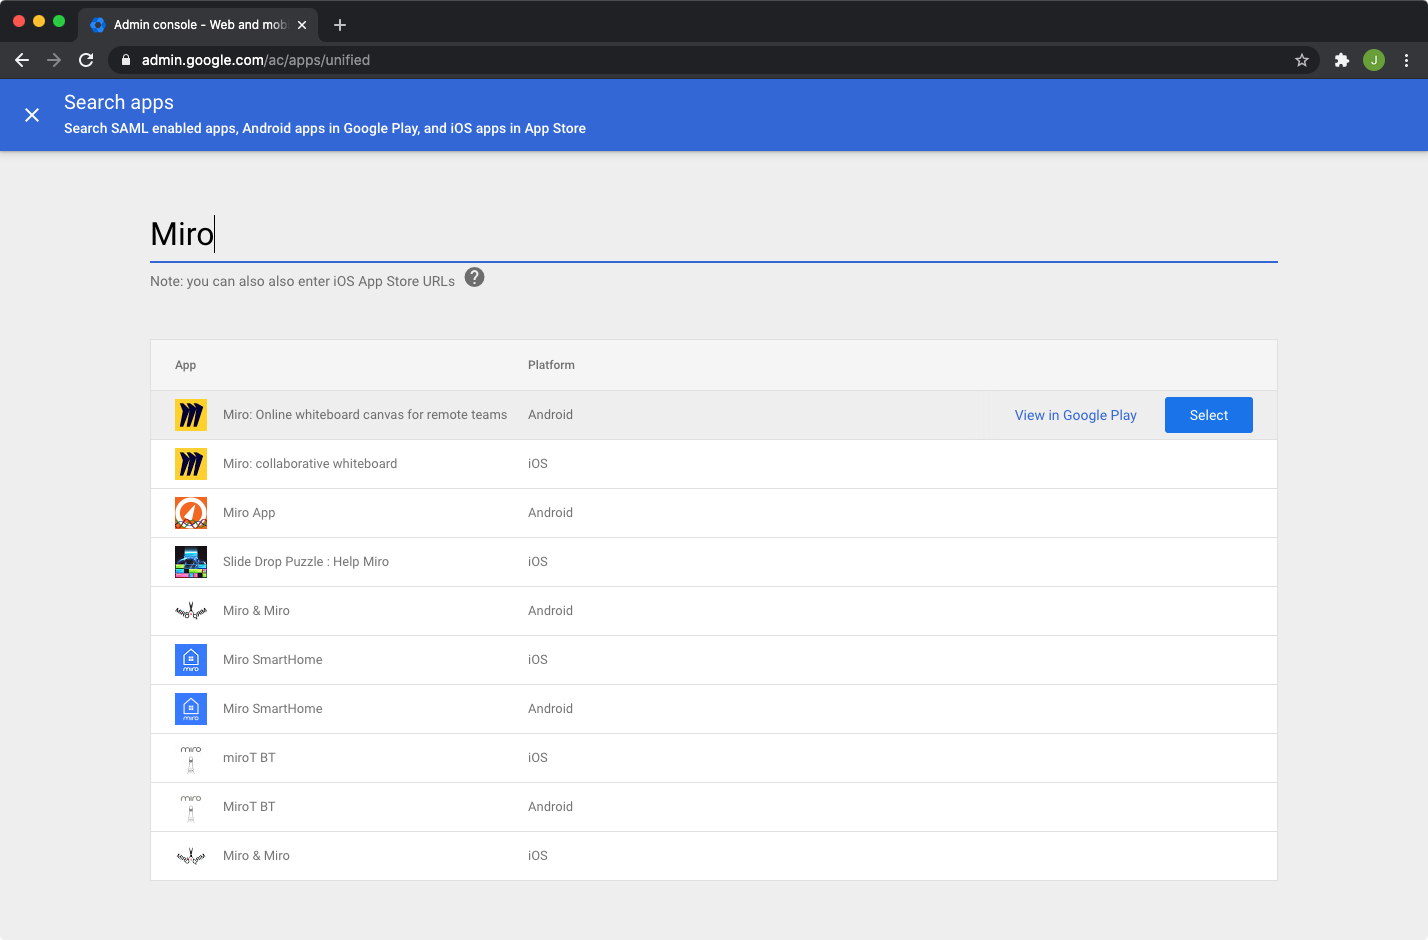This screenshot has width=1428, height=940.
Task: Click the Miro SmartHome Android icon
Action: coord(191,709)
